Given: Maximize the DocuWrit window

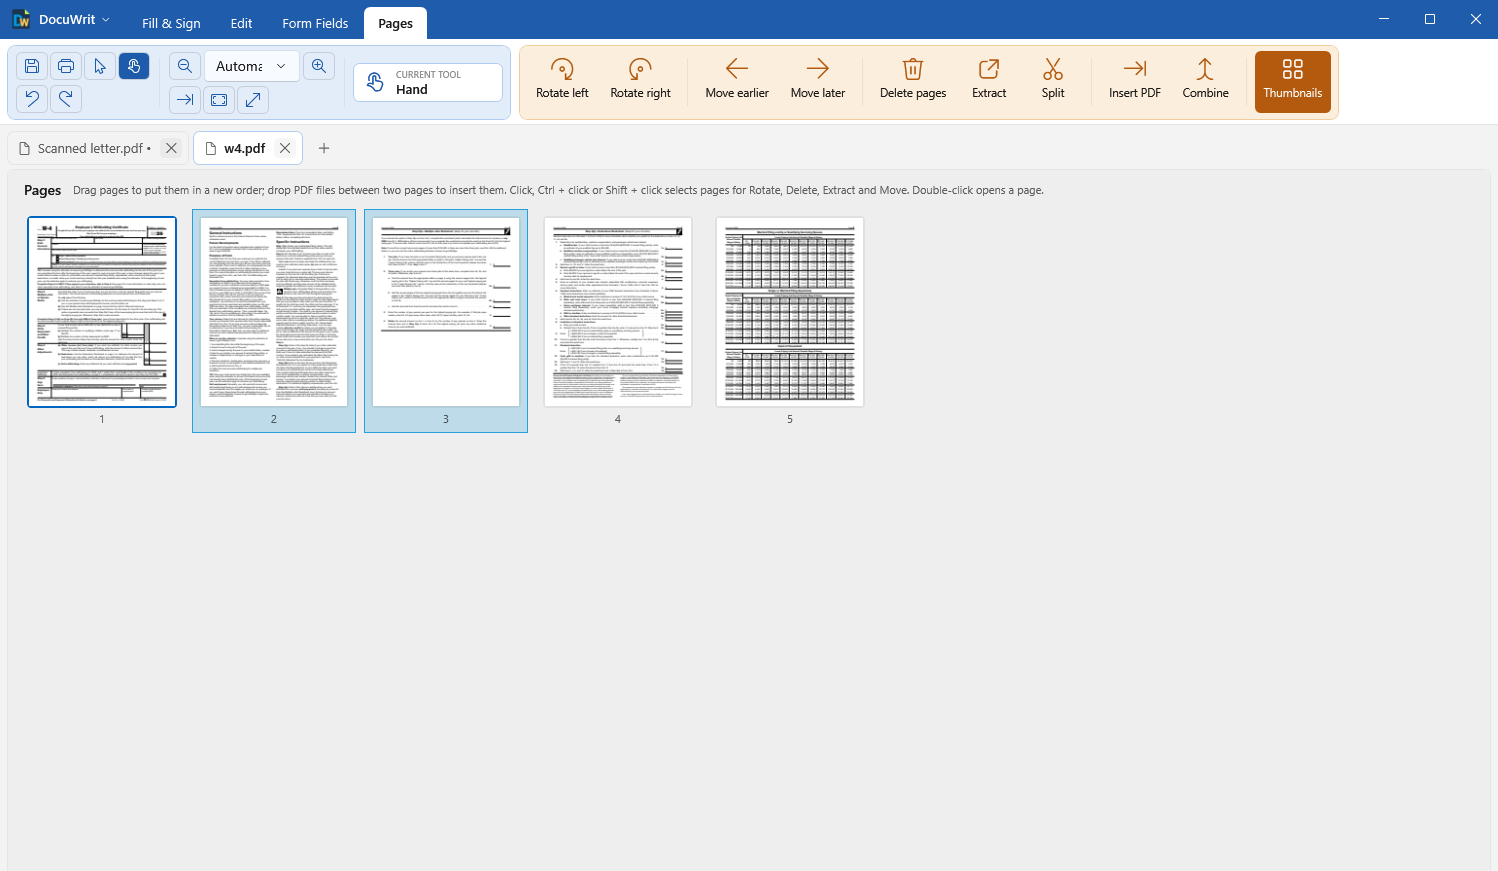Looking at the screenshot, I should click(1430, 19).
